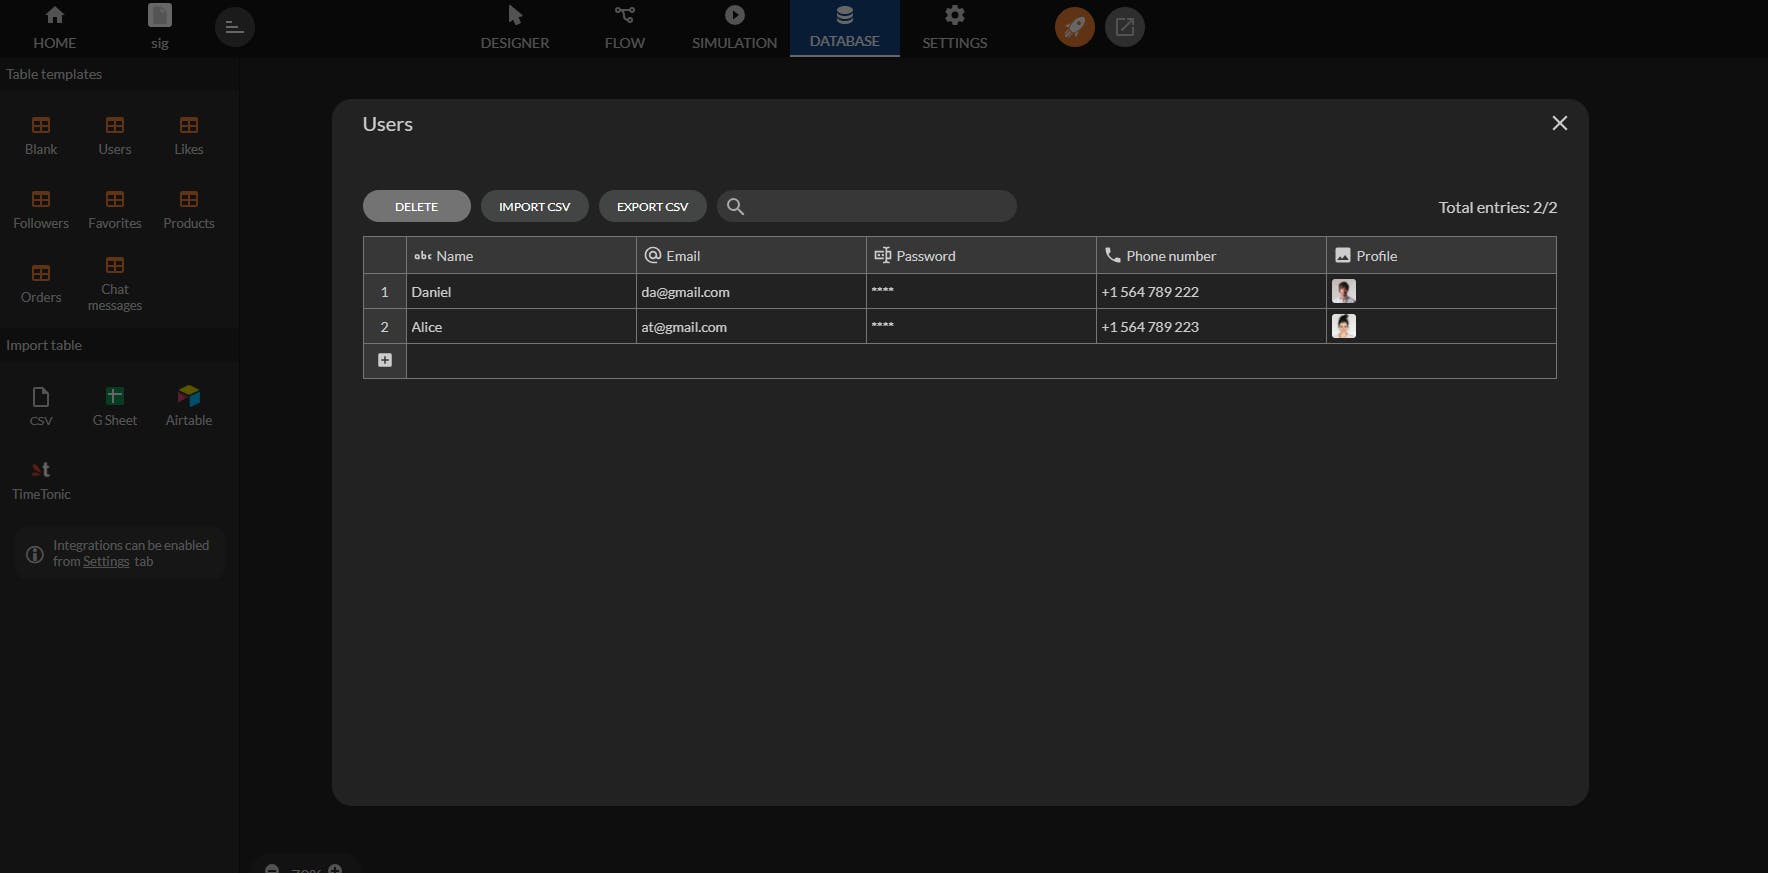1768x873 pixels.
Task: Select row number 2
Action: [x=385, y=326]
